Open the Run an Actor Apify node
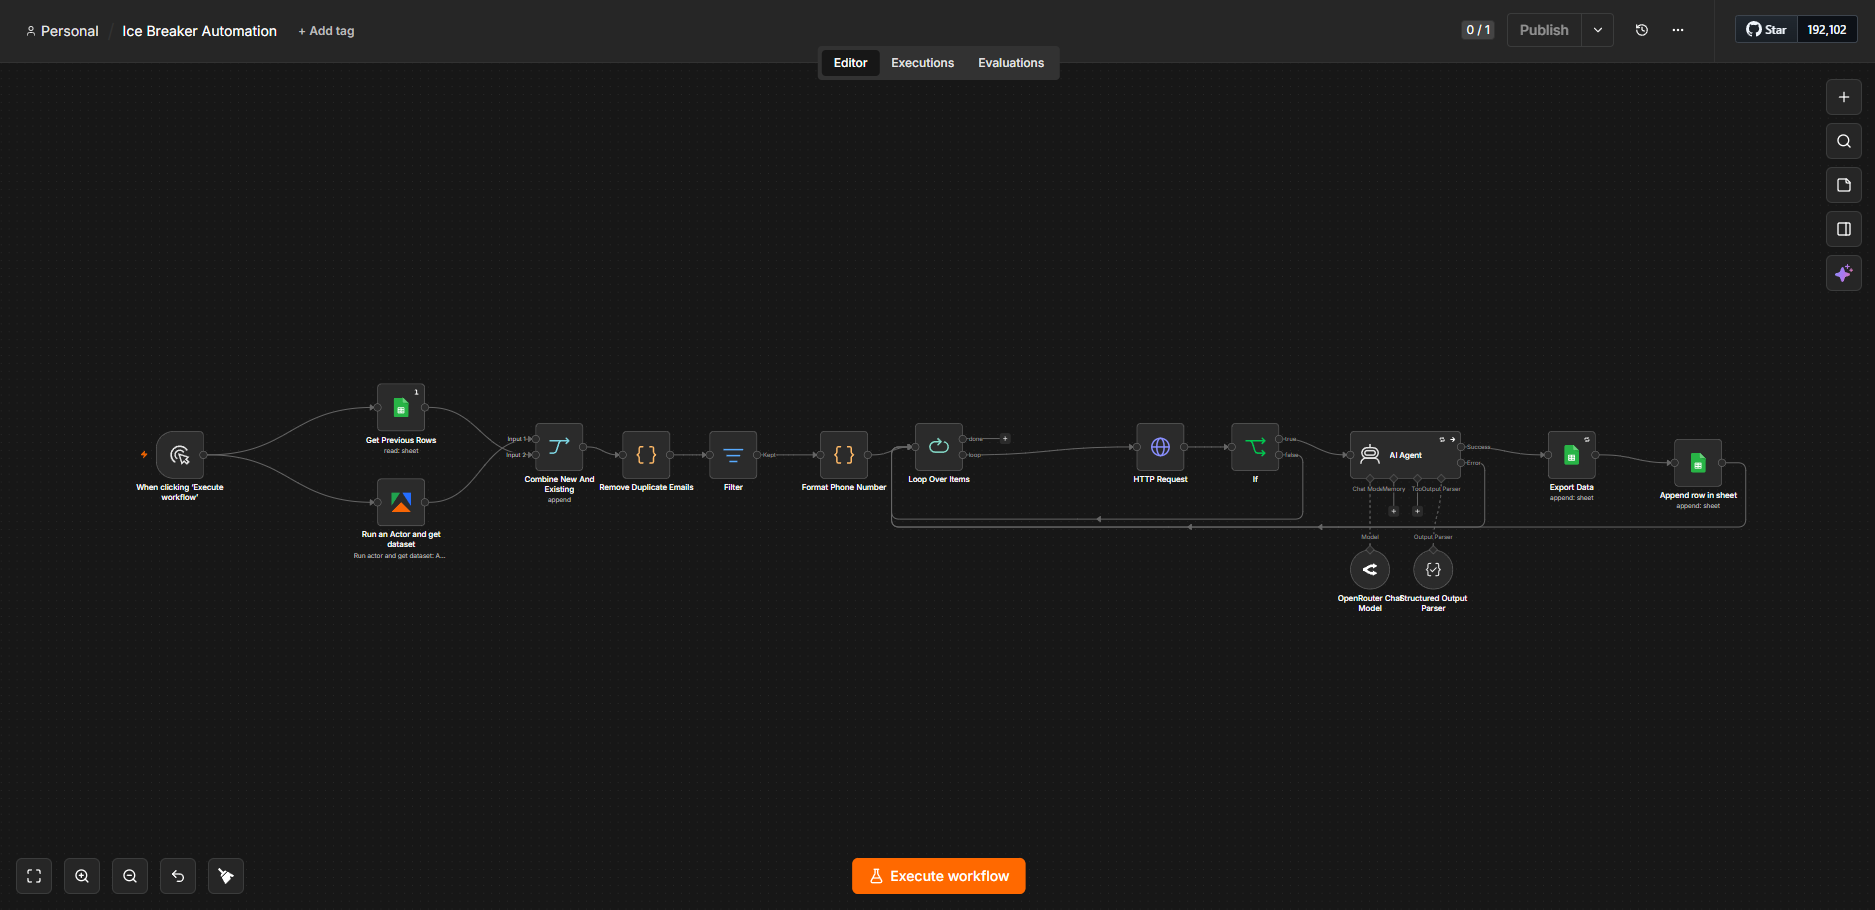The image size is (1875, 910). (x=401, y=502)
